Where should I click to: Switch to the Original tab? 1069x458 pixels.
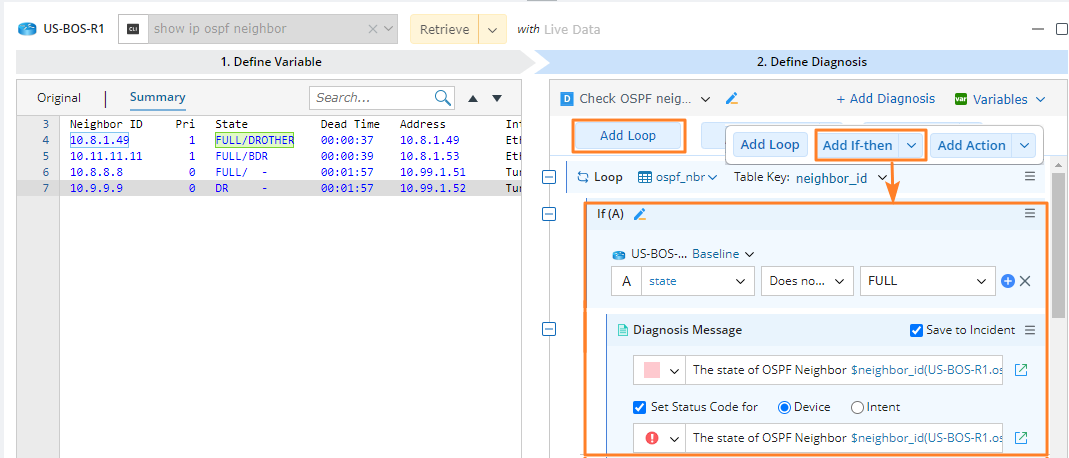[59, 98]
